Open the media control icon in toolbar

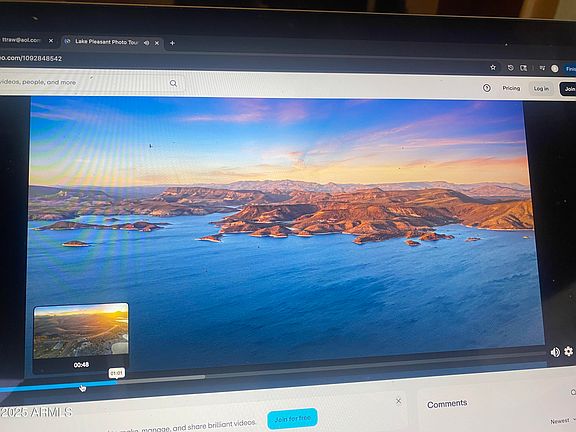(542, 68)
